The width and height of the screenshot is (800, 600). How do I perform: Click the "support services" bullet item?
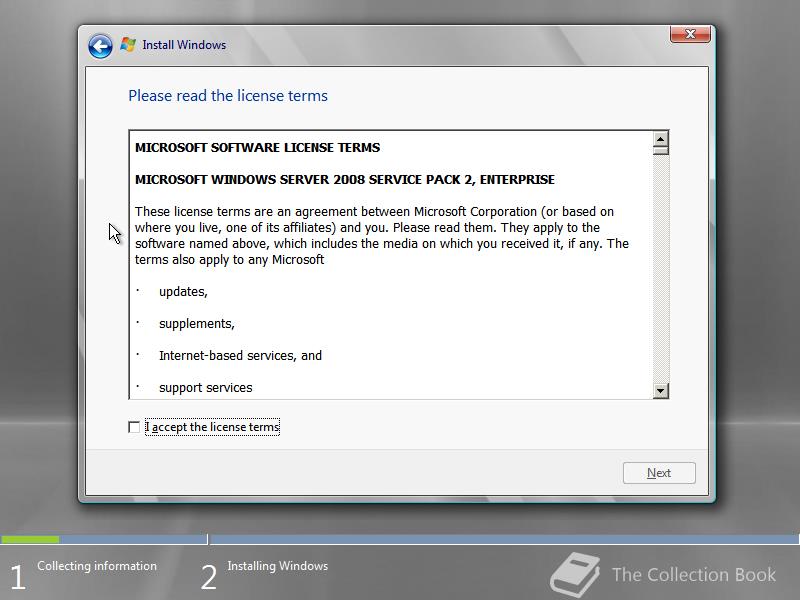point(206,388)
